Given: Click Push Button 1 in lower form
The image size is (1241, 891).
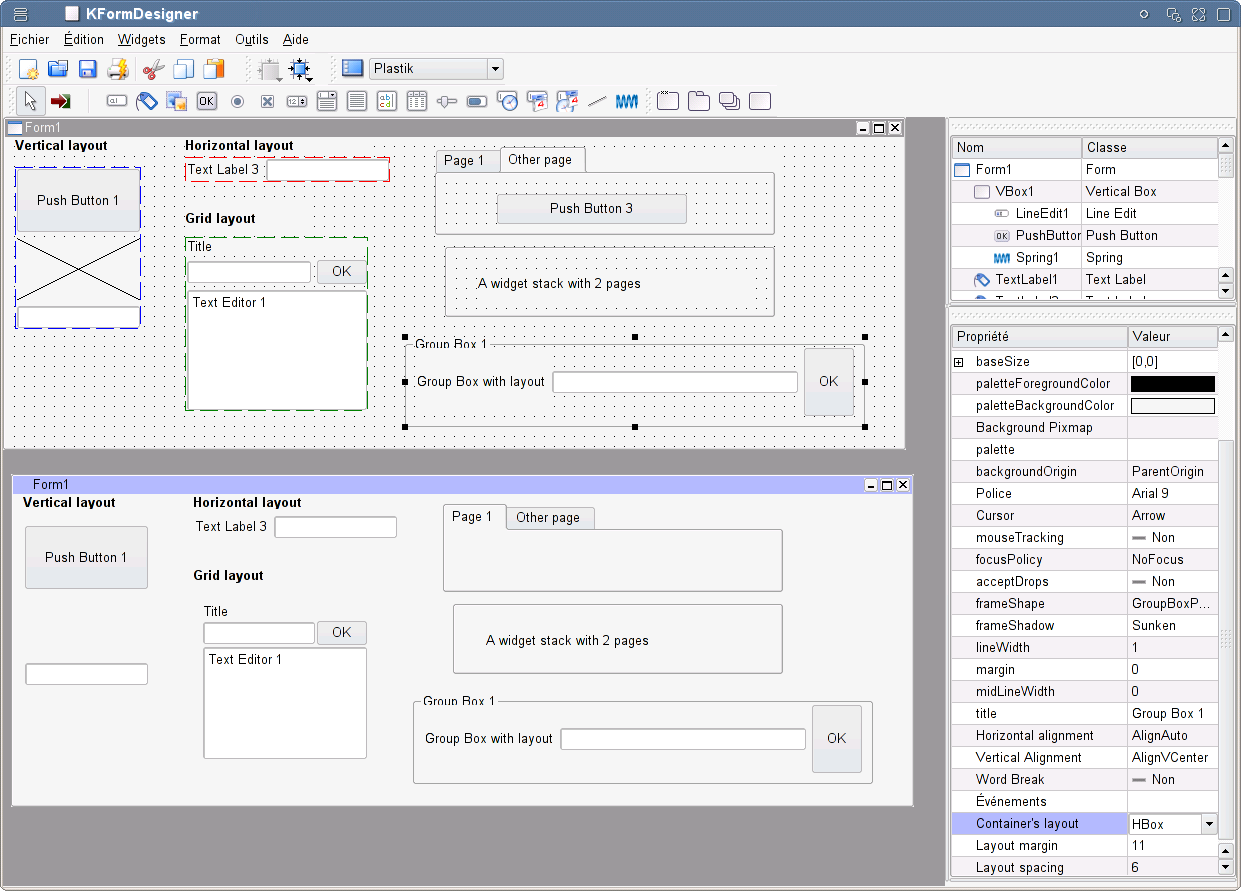Looking at the screenshot, I should click(x=86, y=557).
